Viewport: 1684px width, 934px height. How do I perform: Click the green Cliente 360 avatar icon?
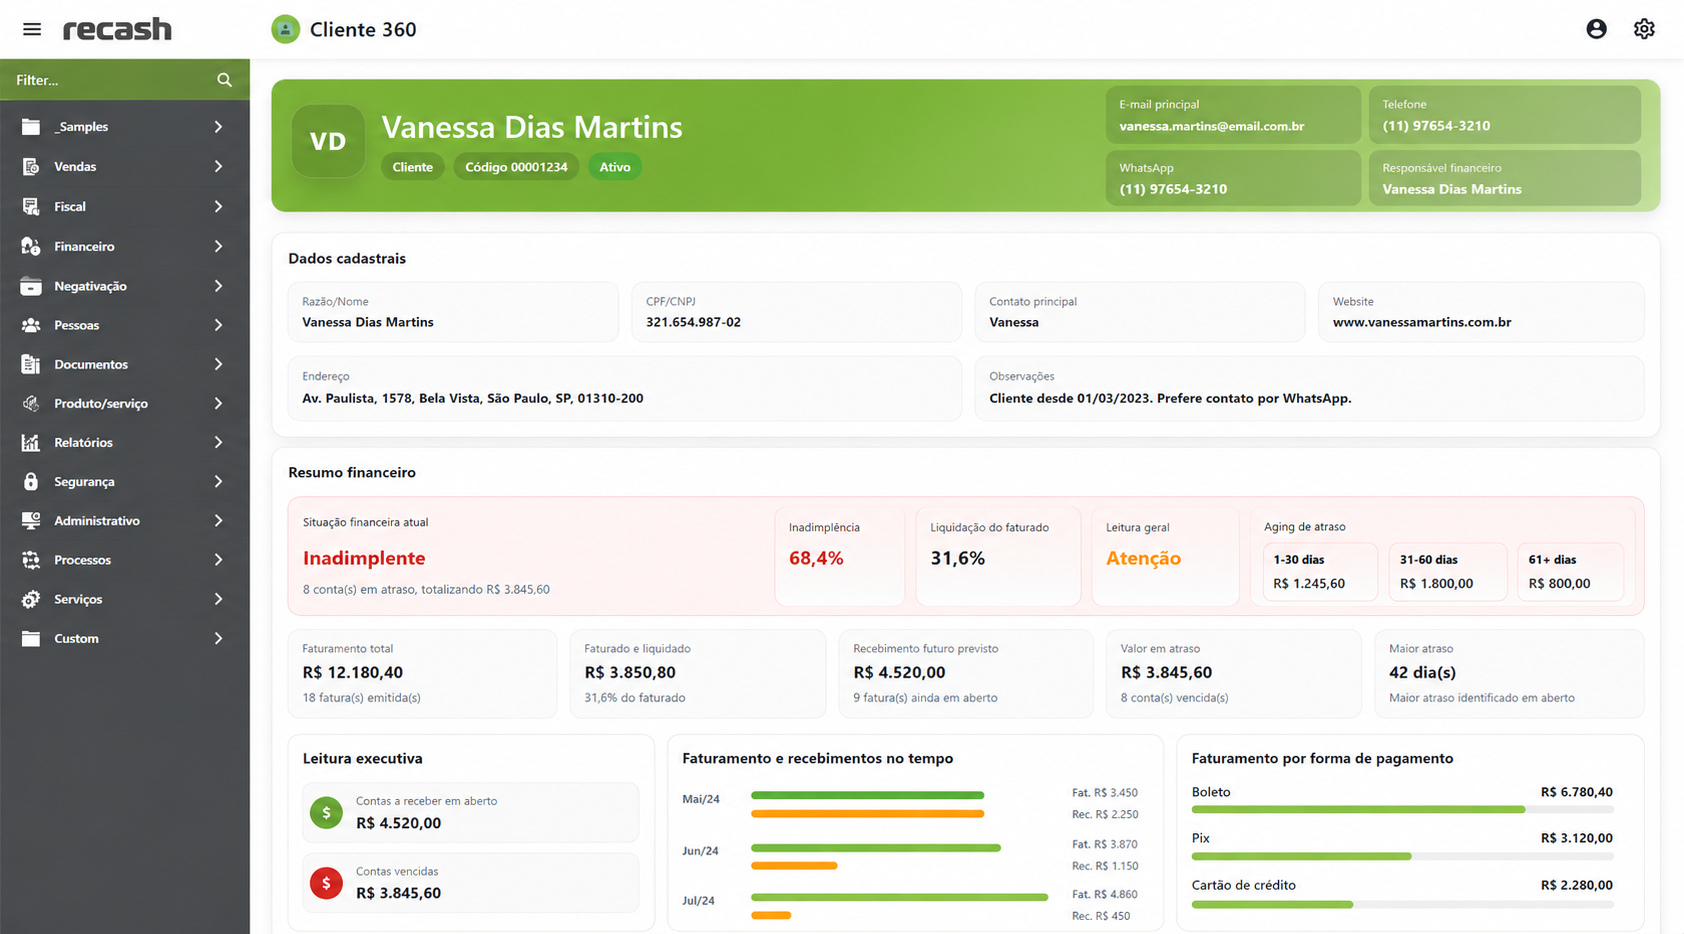[285, 29]
